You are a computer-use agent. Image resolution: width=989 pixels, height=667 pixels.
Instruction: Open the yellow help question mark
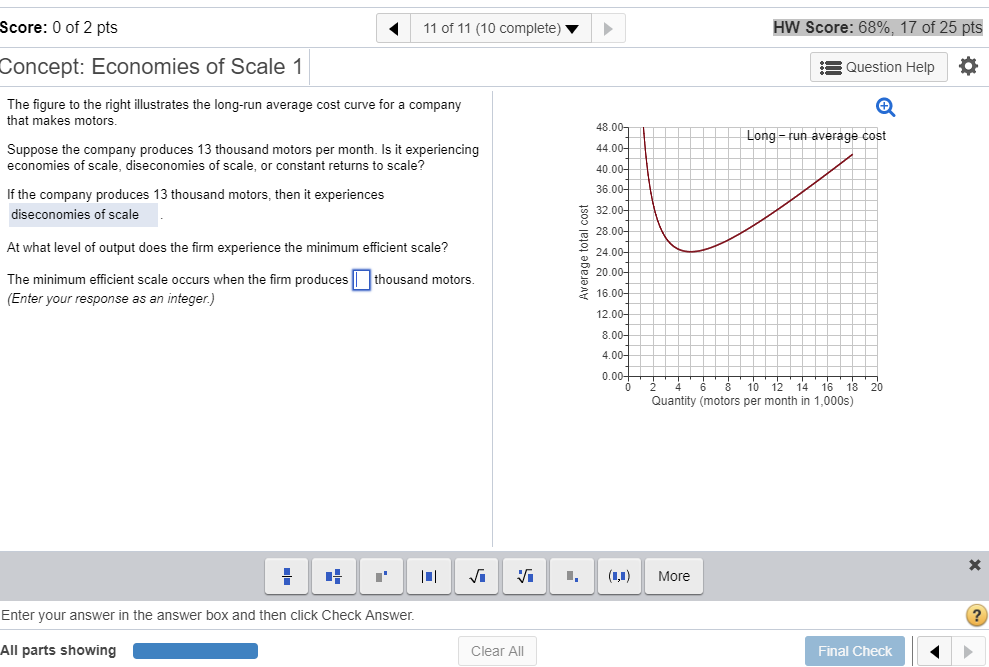click(976, 616)
